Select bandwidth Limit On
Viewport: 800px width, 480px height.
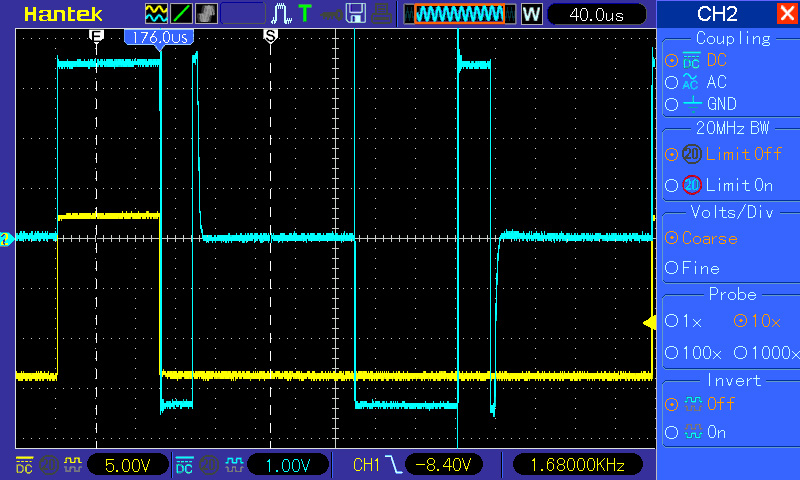[719, 185]
